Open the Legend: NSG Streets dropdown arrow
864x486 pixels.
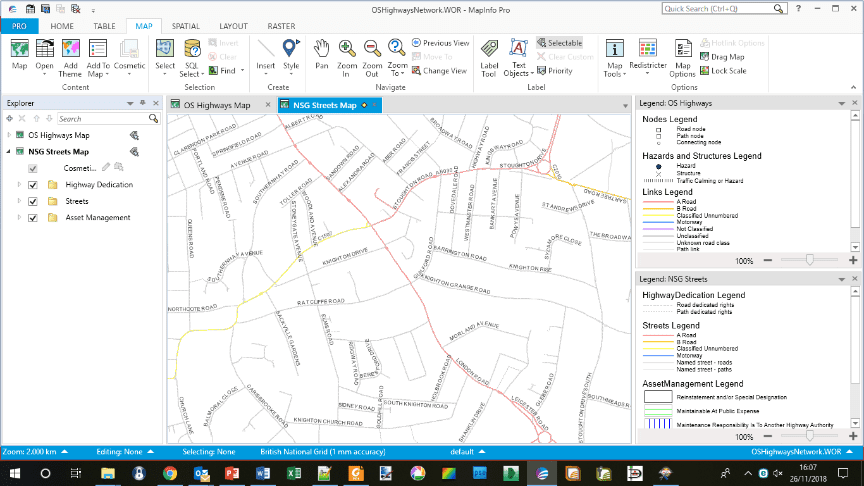(841, 279)
